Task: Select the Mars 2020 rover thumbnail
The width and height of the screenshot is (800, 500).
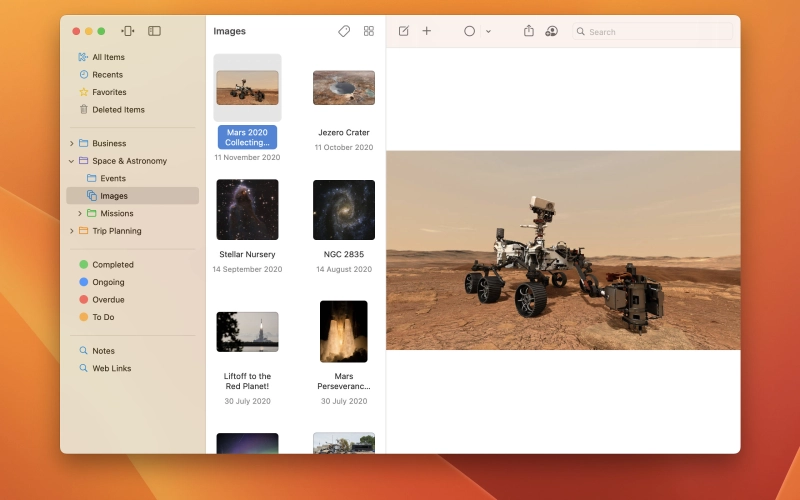Action: pyautogui.click(x=247, y=88)
